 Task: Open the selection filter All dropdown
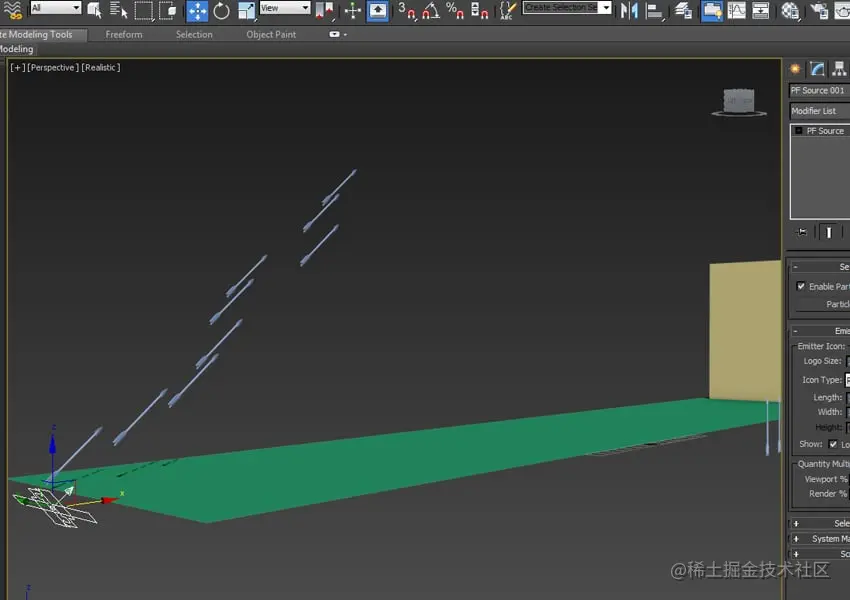click(x=55, y=8)
